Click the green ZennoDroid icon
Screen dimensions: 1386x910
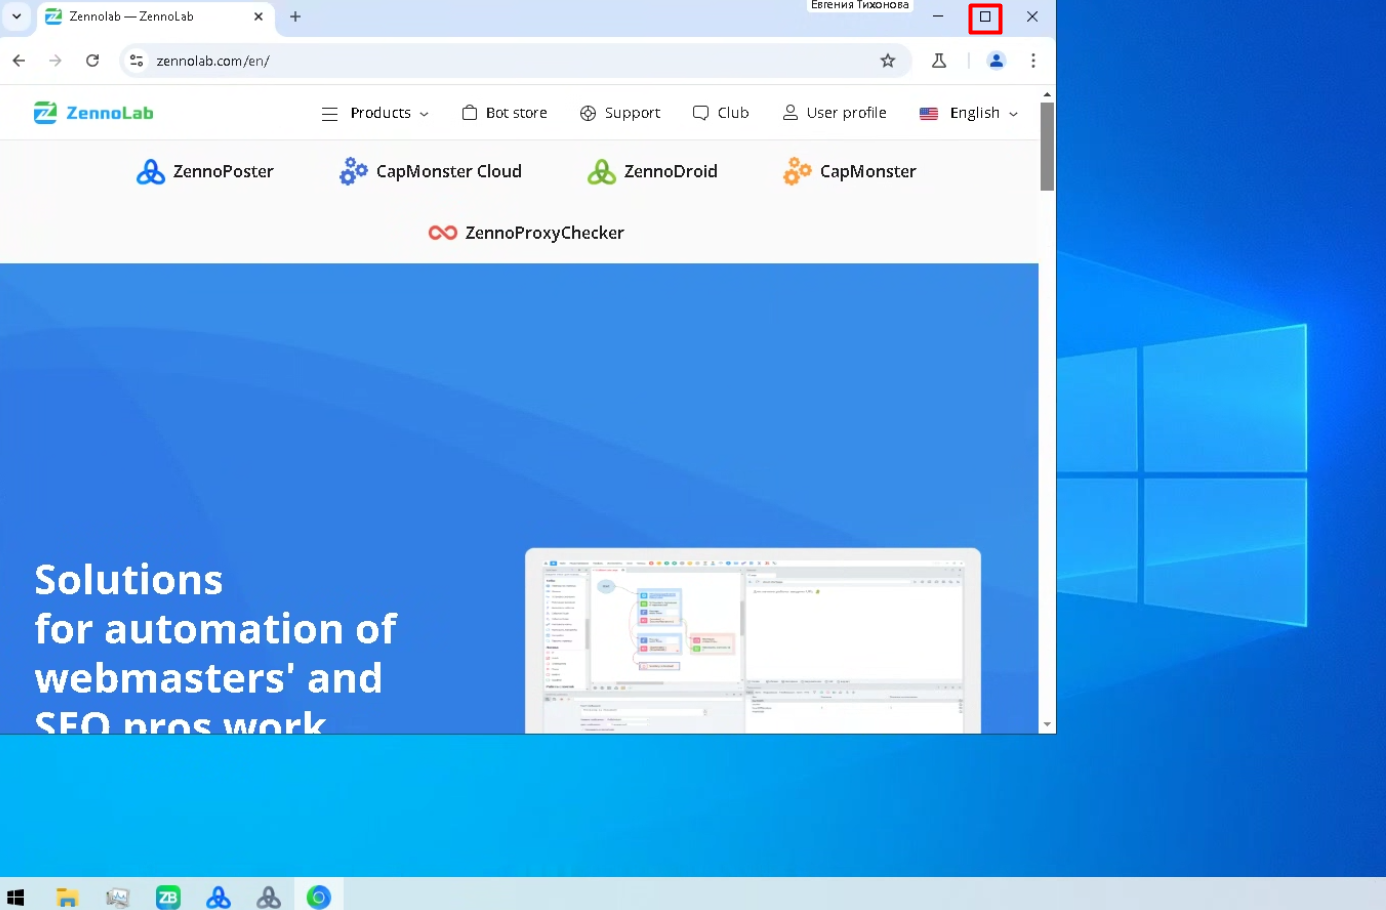click(x=602, y=172)
